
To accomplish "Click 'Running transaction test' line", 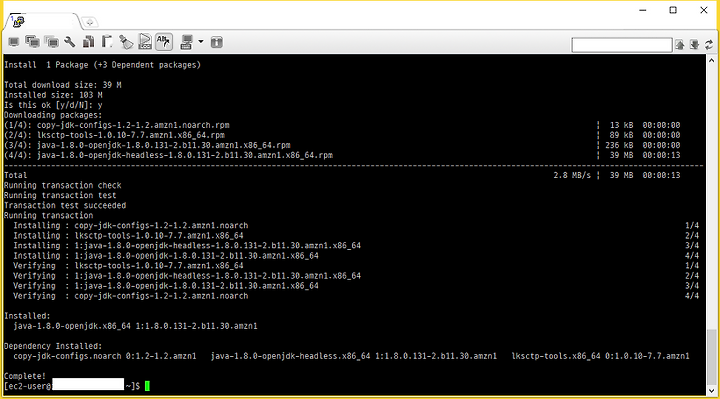I will [60, 195].
